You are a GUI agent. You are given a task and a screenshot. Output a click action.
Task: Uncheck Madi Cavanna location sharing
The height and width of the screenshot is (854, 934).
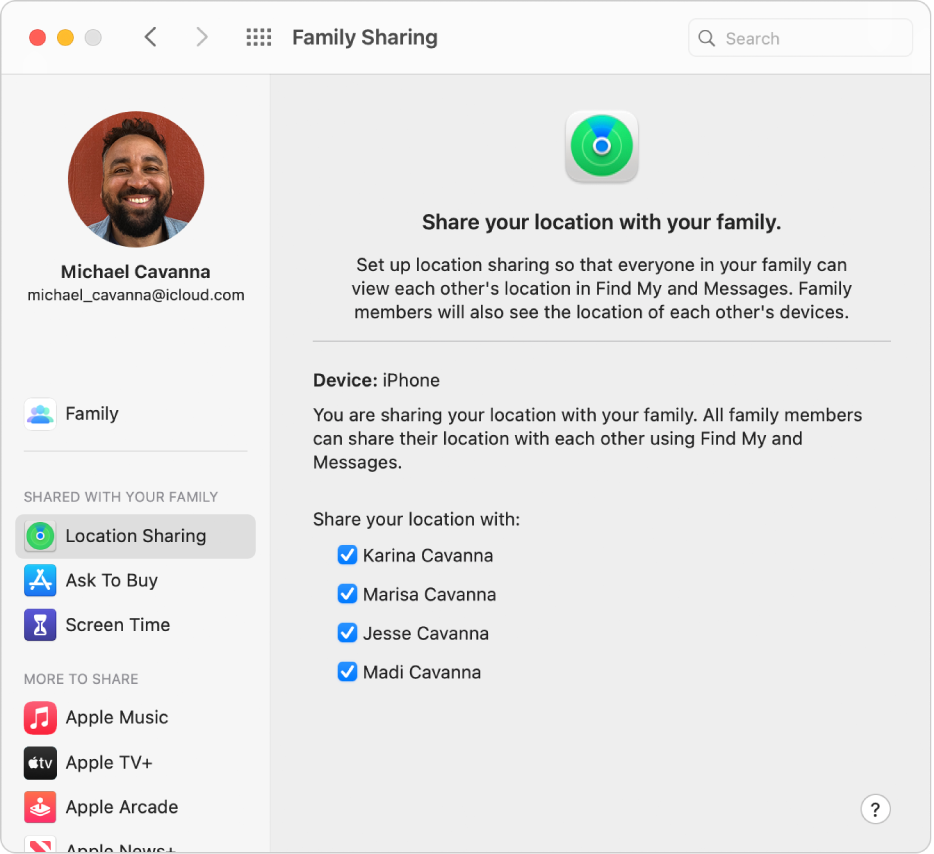coord(347,672)
